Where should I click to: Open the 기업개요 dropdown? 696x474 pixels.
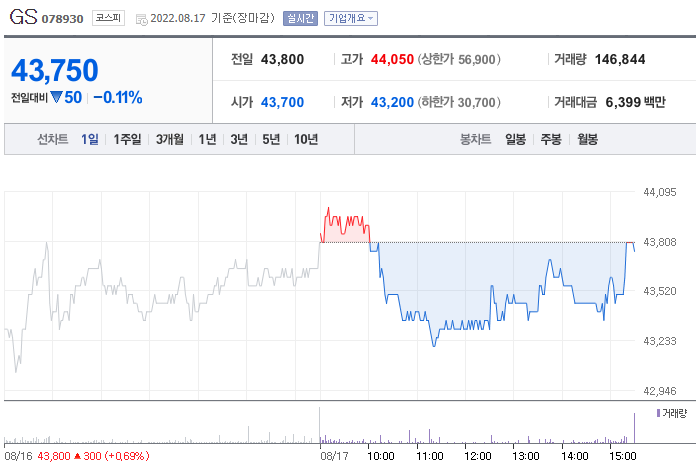[x=351, y=18]
